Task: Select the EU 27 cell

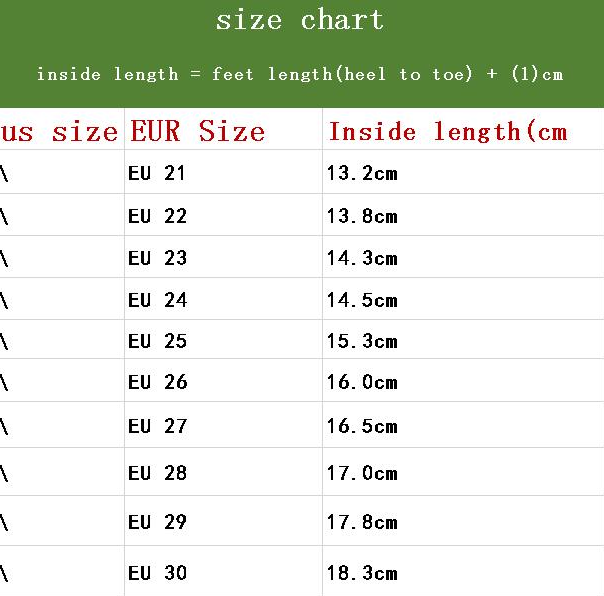Action: (x=157, y=426)
